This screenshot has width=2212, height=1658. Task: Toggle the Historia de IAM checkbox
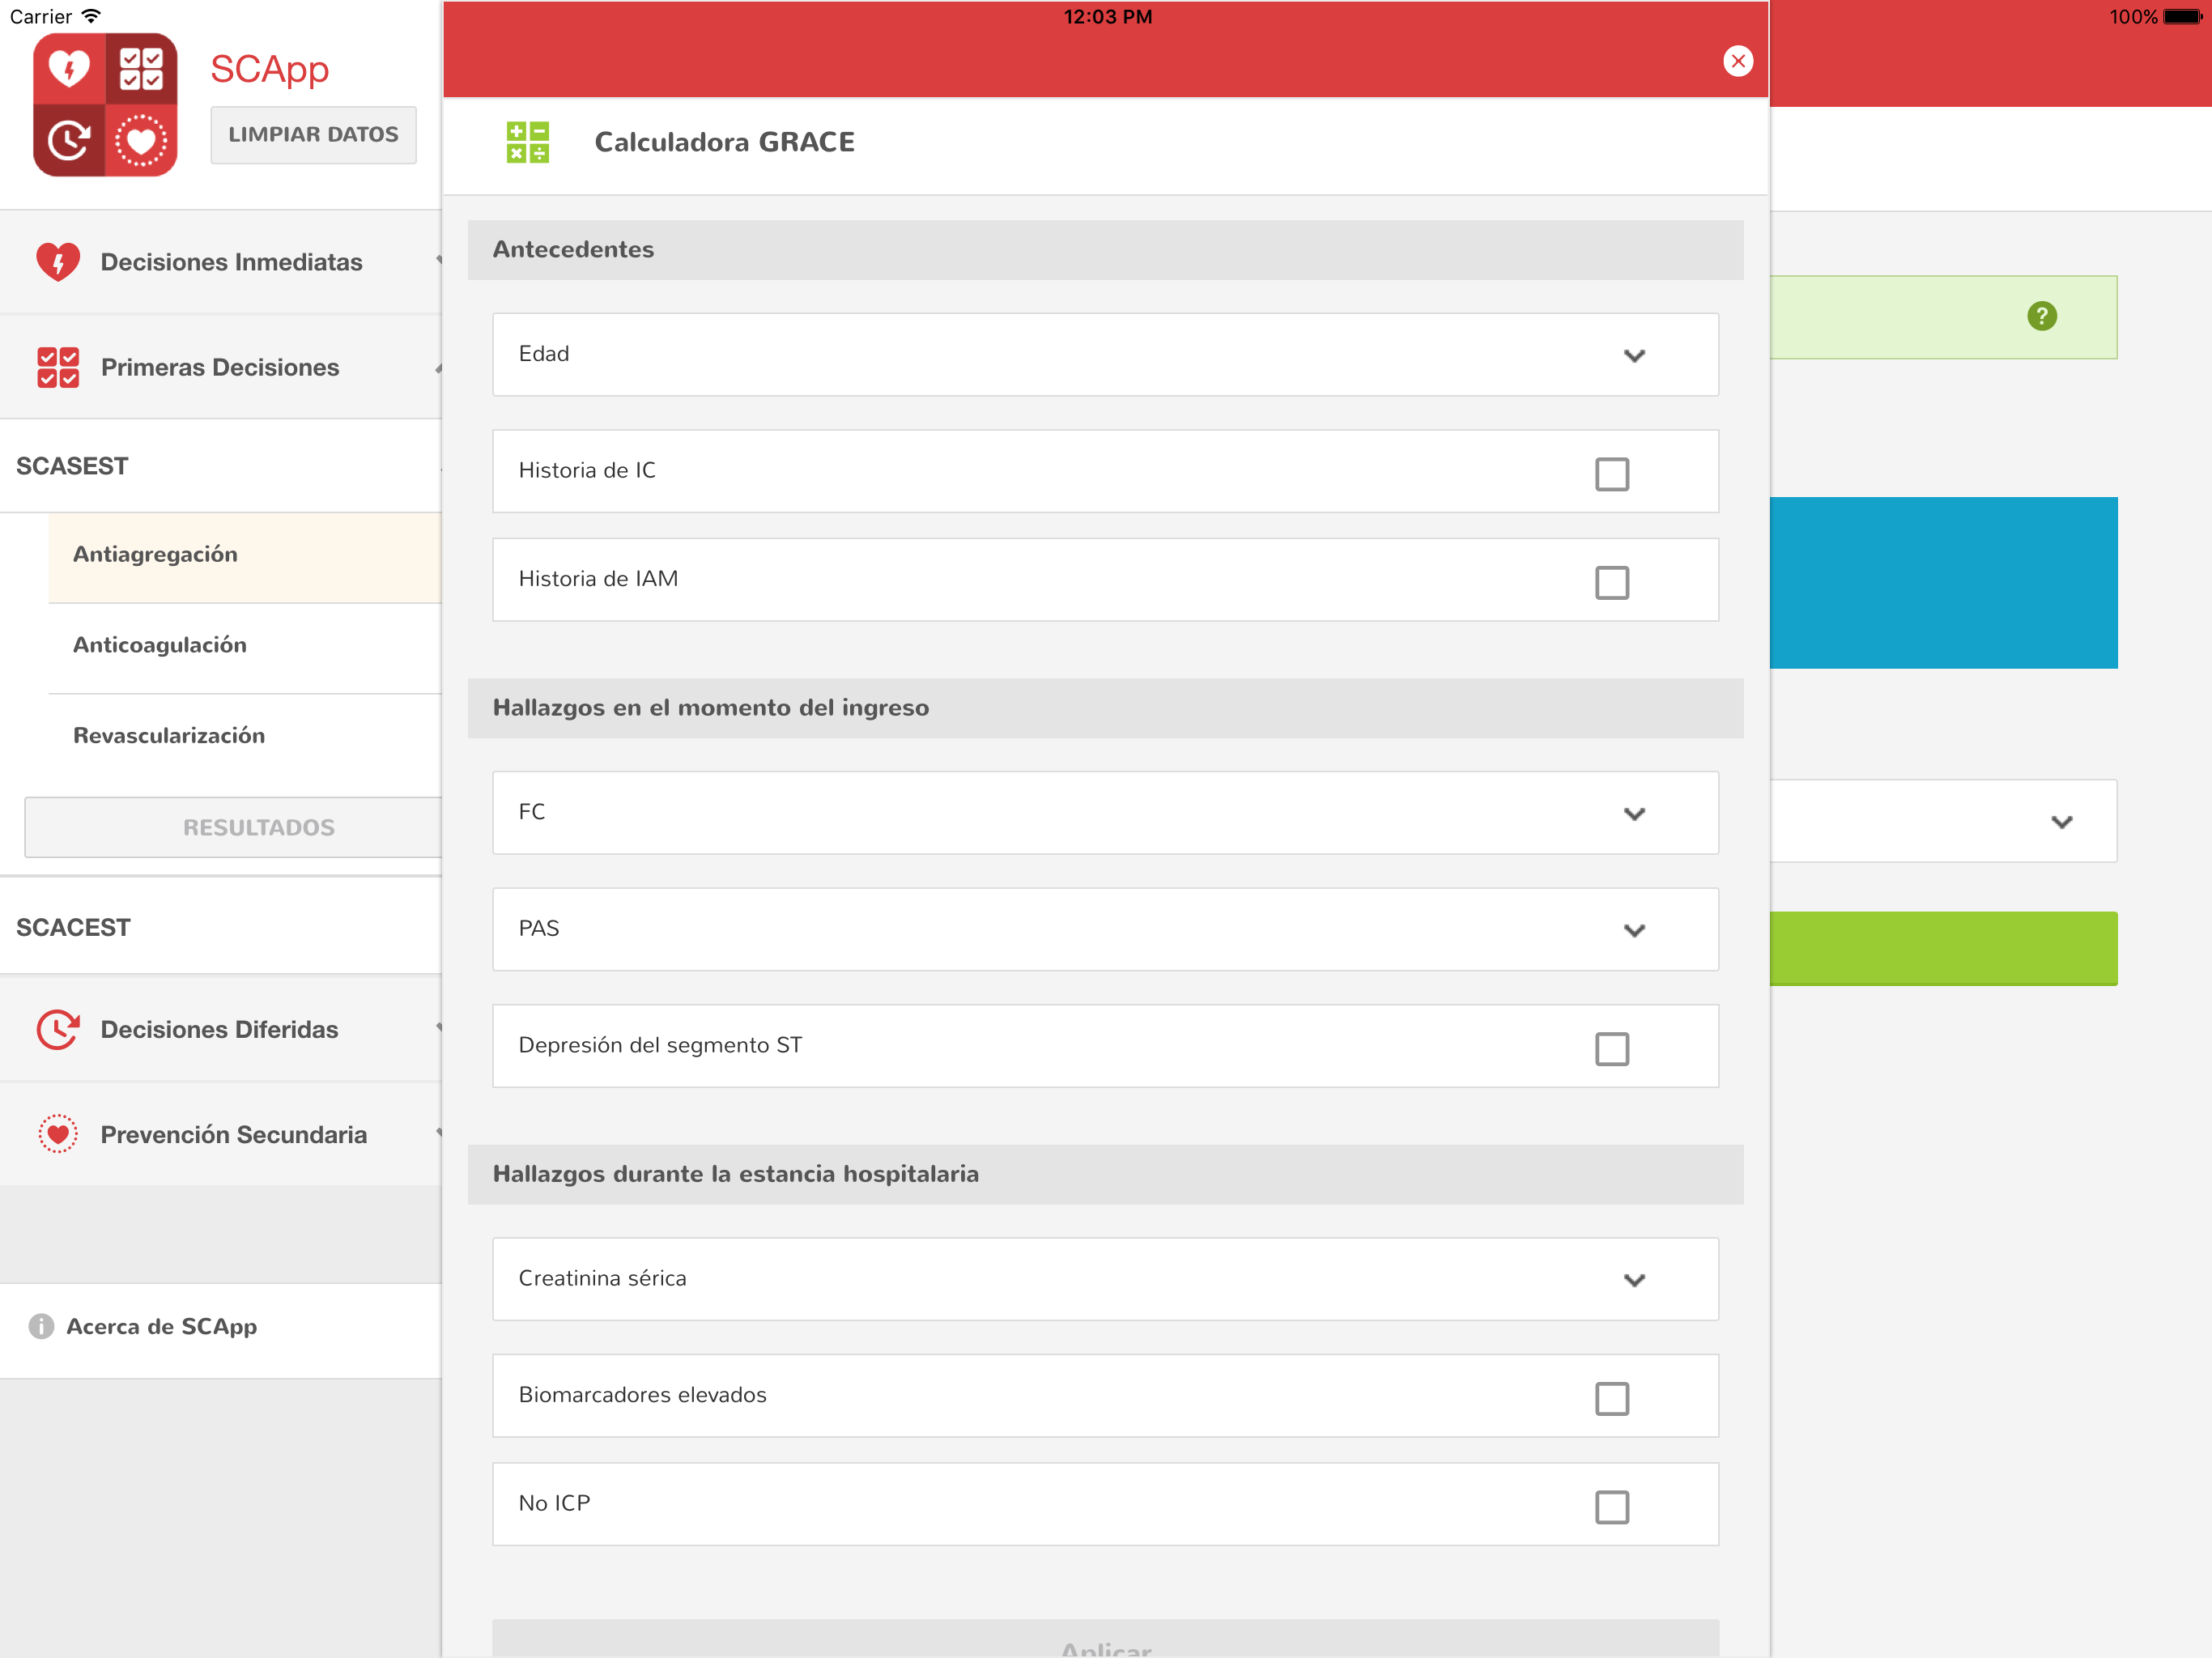point(1611,582)
